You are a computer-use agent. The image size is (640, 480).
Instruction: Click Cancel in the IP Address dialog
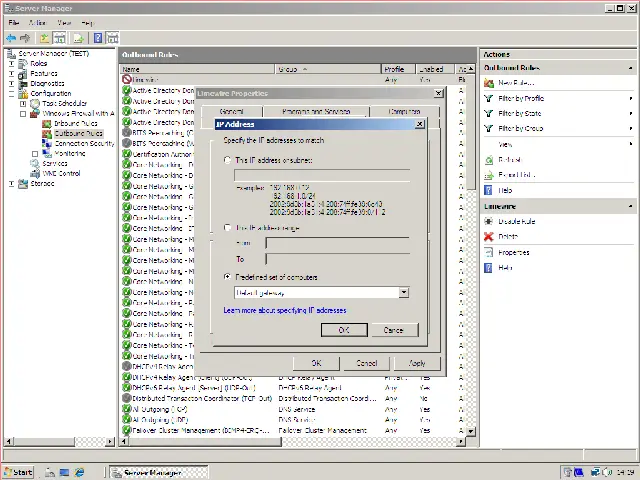[x=394, y=330]
